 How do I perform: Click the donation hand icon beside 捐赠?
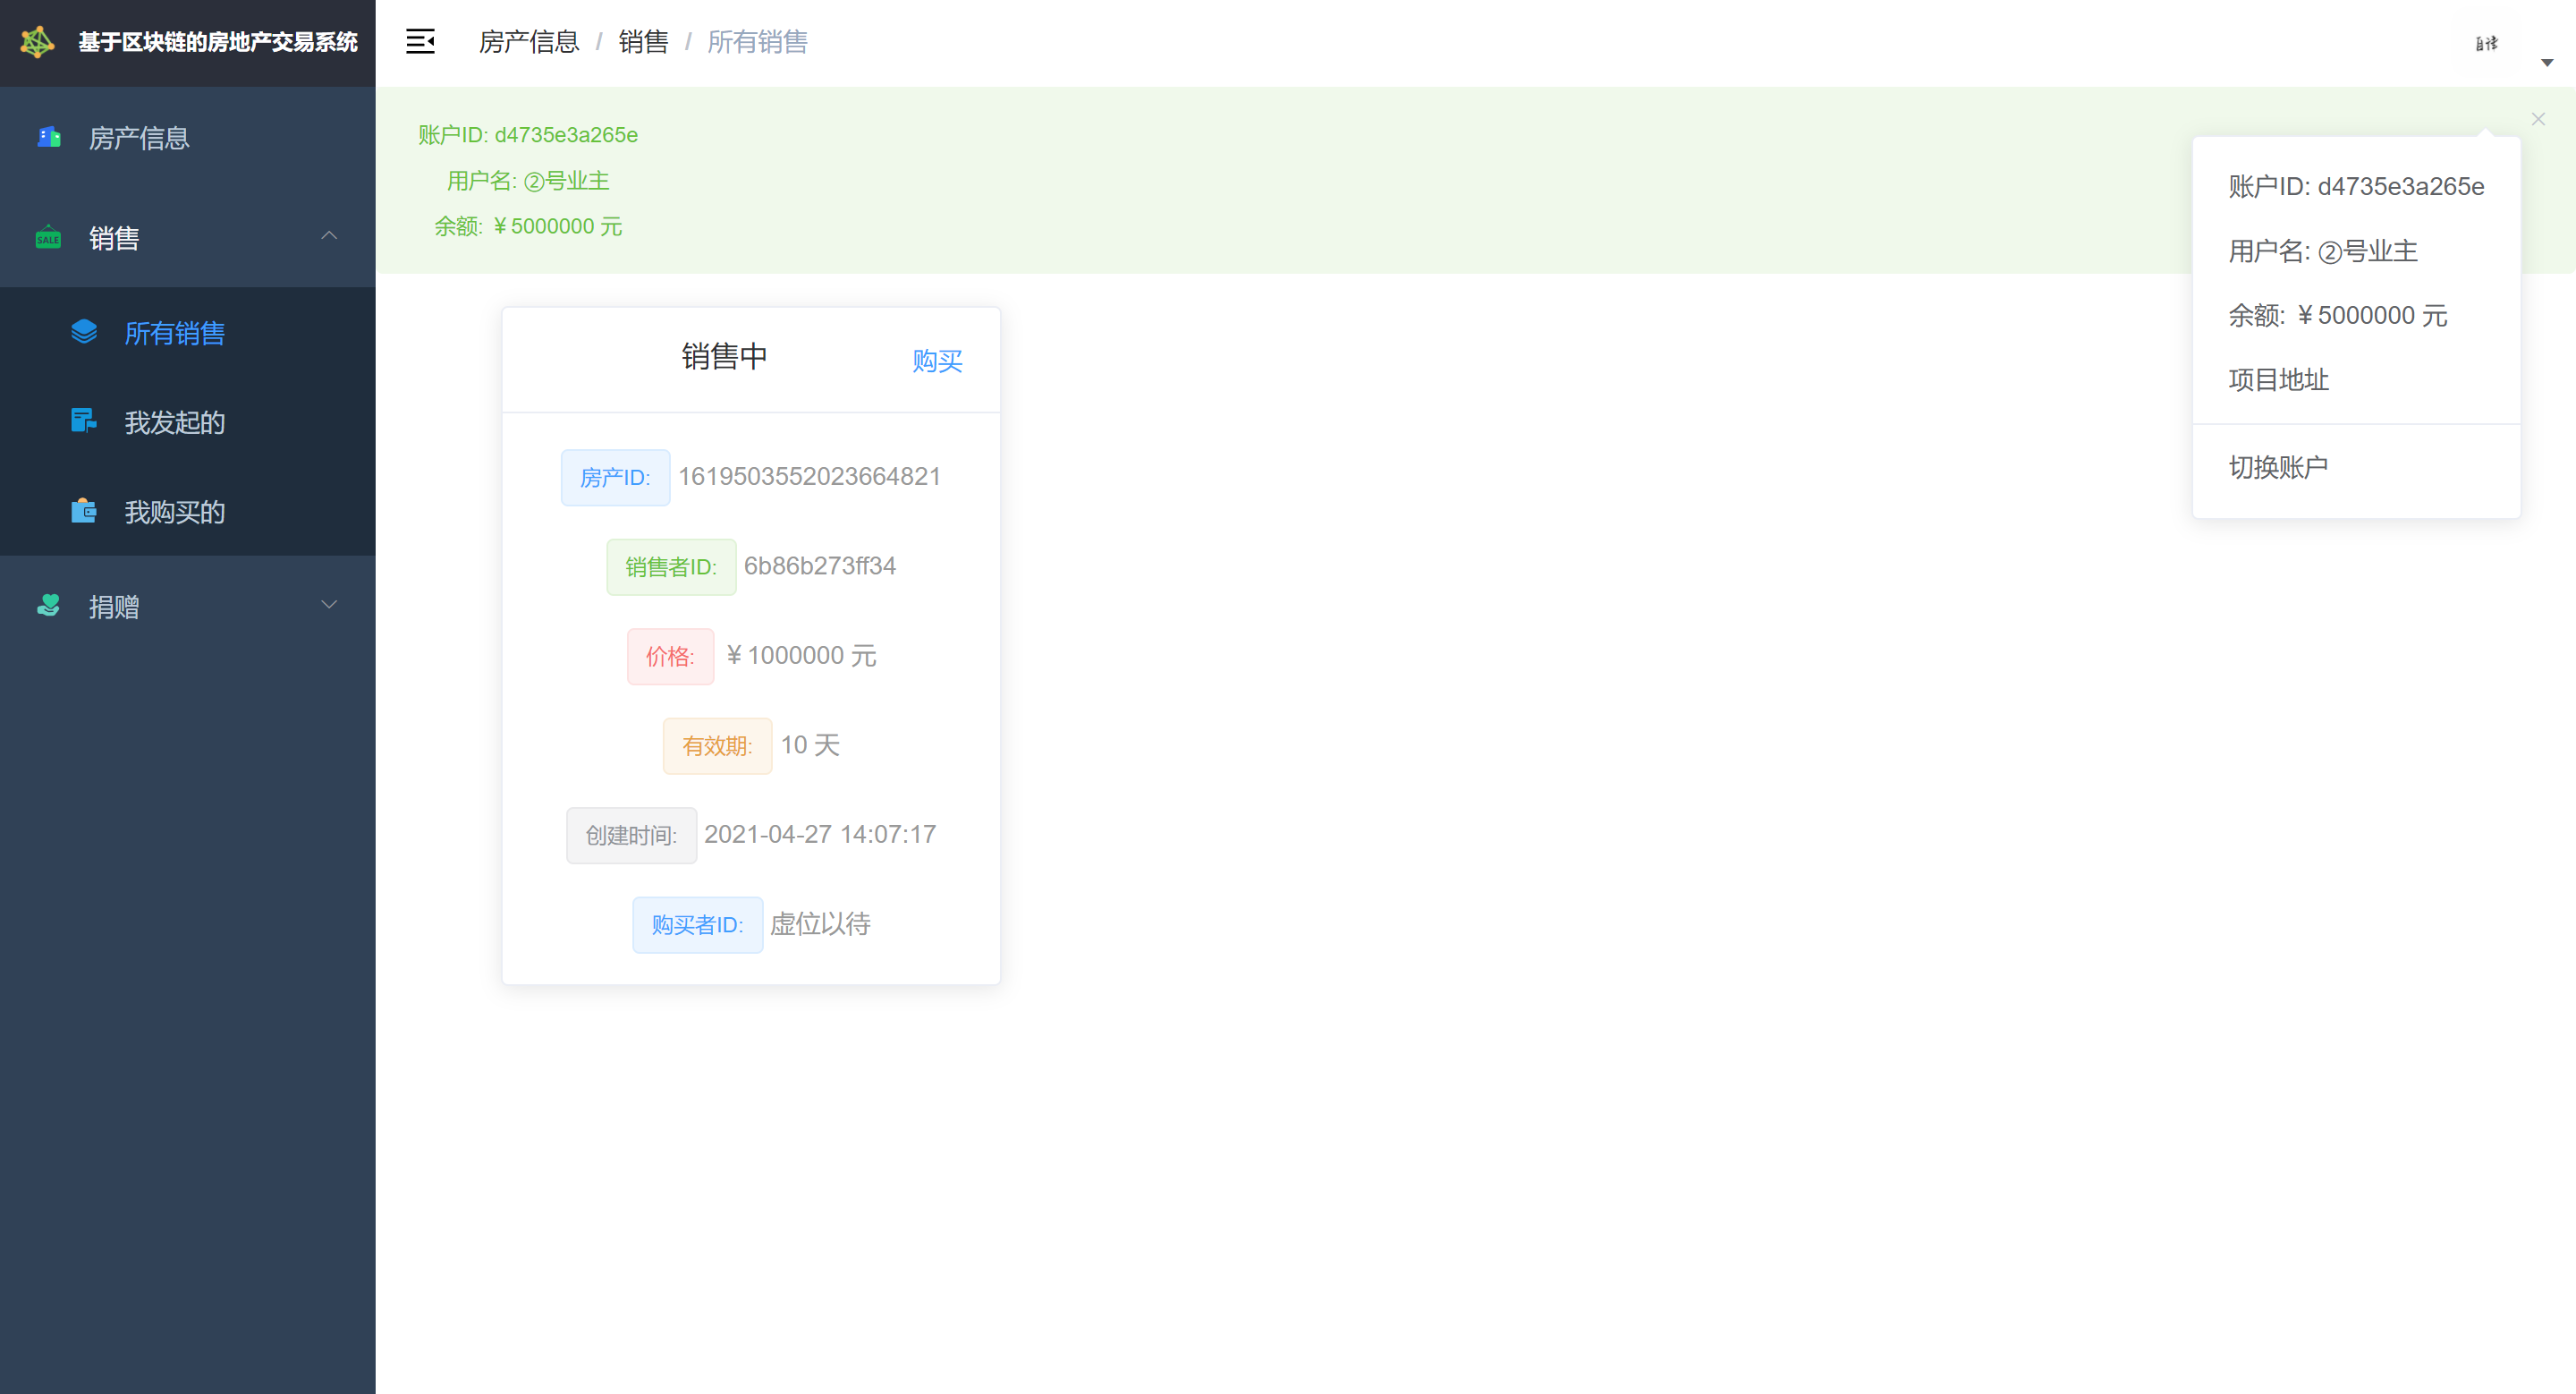[x=48, y=606]
